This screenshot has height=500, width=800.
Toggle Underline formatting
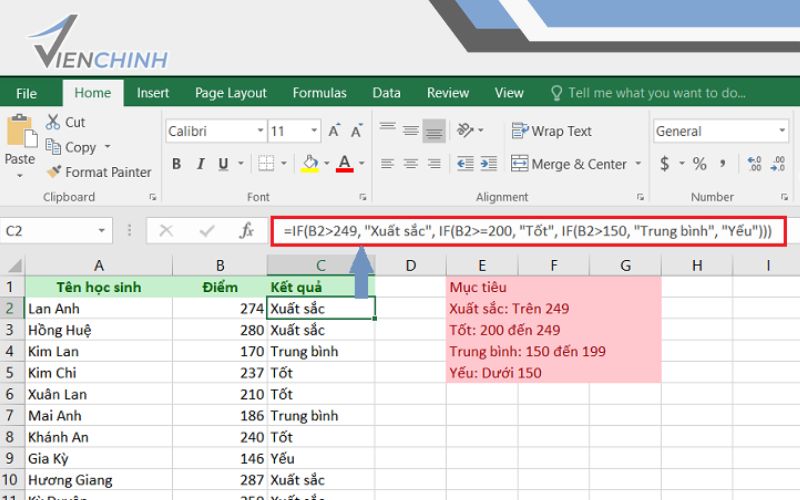point(223,164)
